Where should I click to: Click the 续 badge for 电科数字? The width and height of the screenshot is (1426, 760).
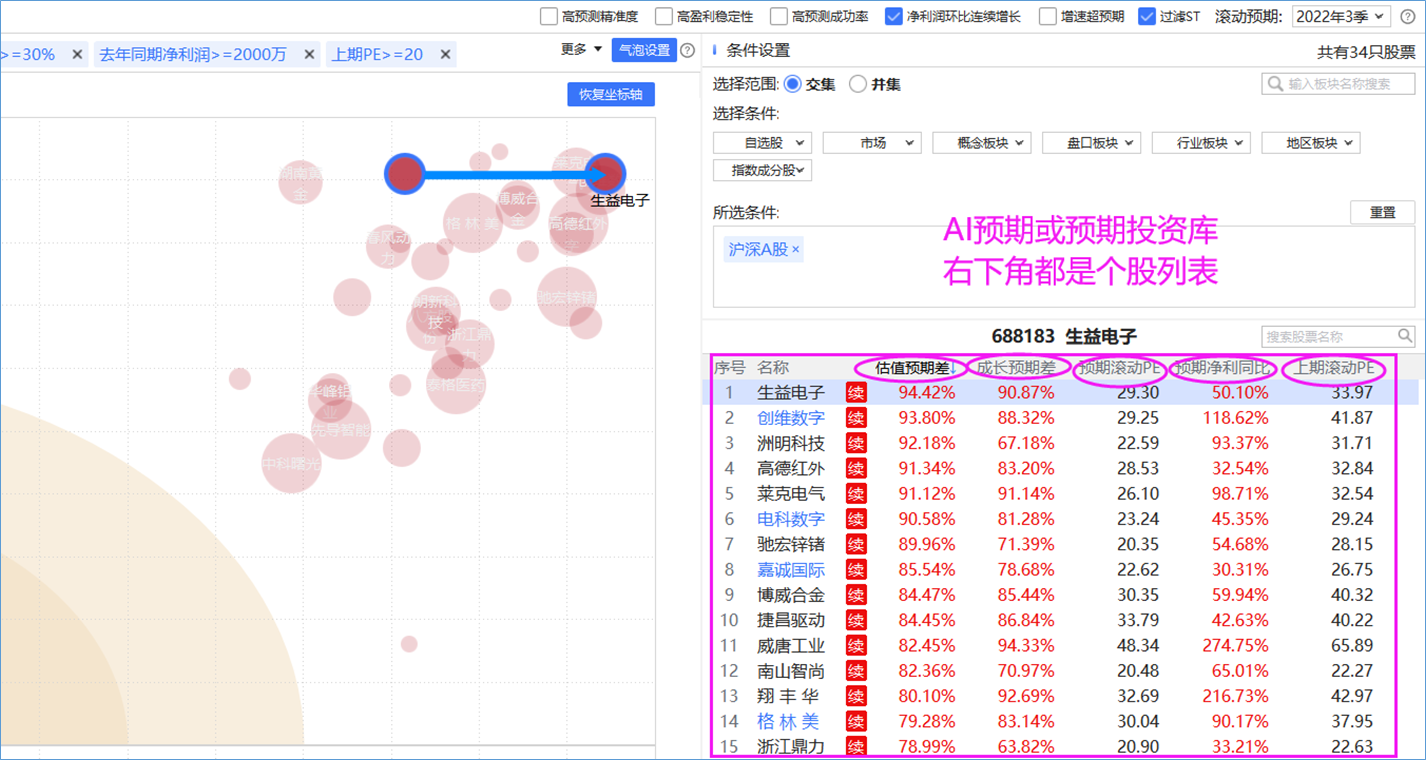tap(856, 519)
